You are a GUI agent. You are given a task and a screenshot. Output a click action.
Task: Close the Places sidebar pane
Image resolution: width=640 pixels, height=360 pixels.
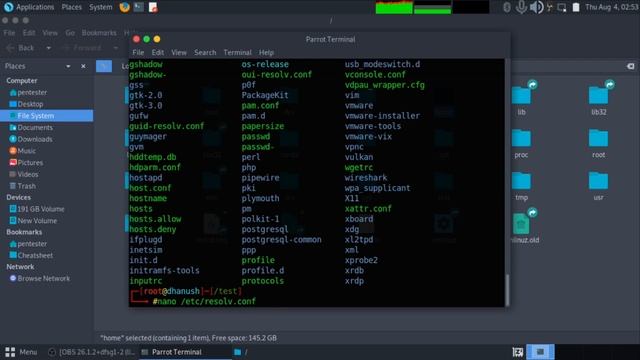[83, 66]
